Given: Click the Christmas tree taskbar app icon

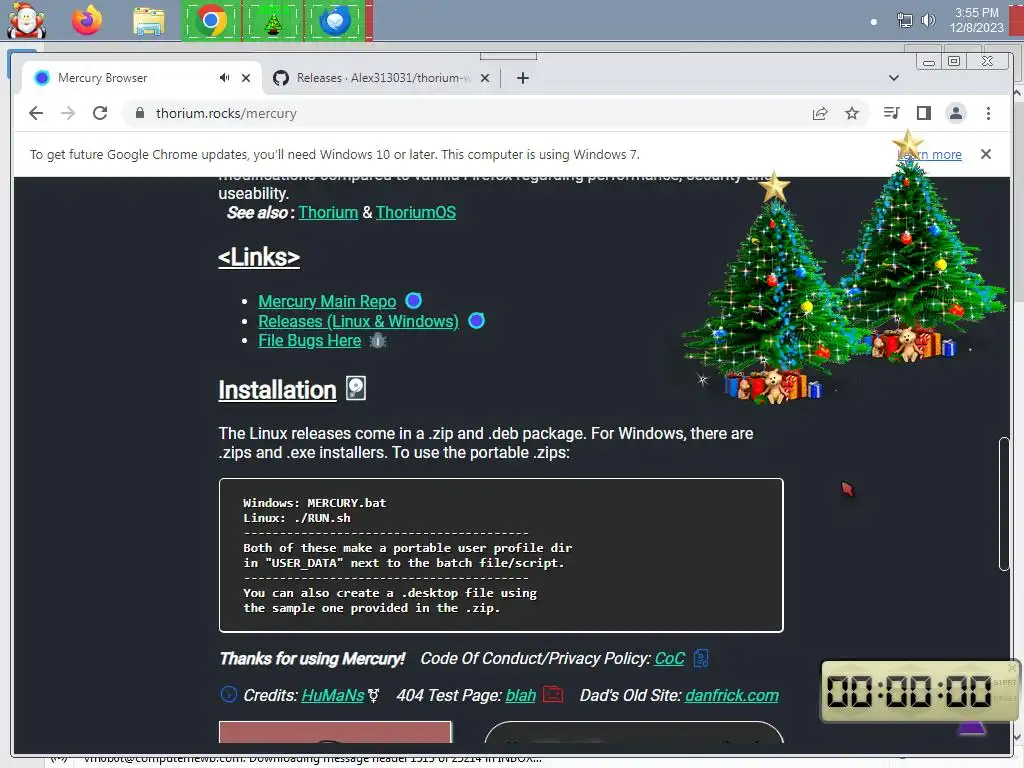Looking at the screenshot, I should [273, 24].
